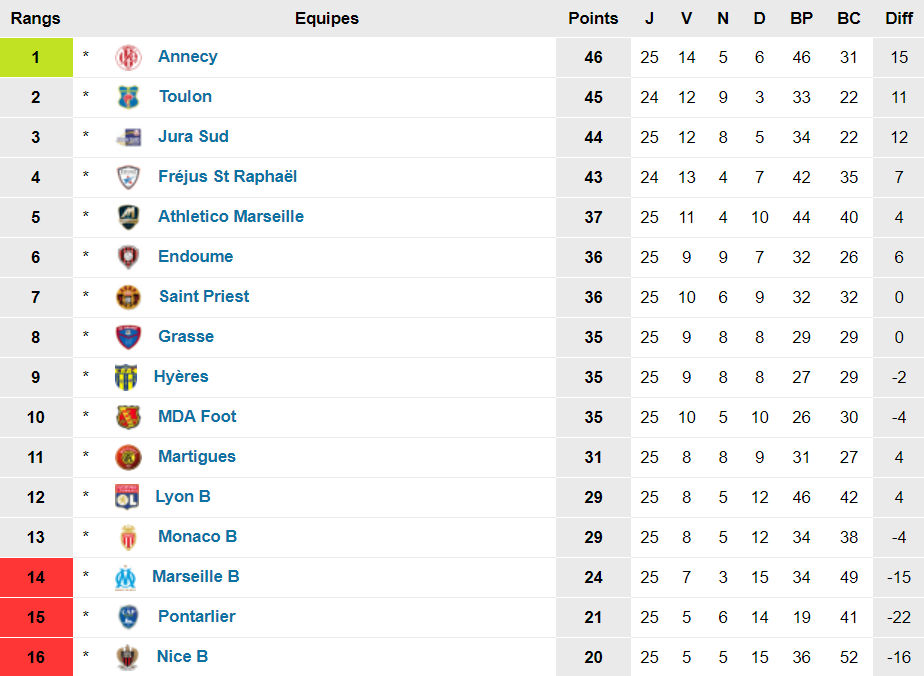Image resolution: width=924 pixels, height=676 pixels.
Task: Click the Hyères yellow-blue striped logo
Action: [126, 377]
